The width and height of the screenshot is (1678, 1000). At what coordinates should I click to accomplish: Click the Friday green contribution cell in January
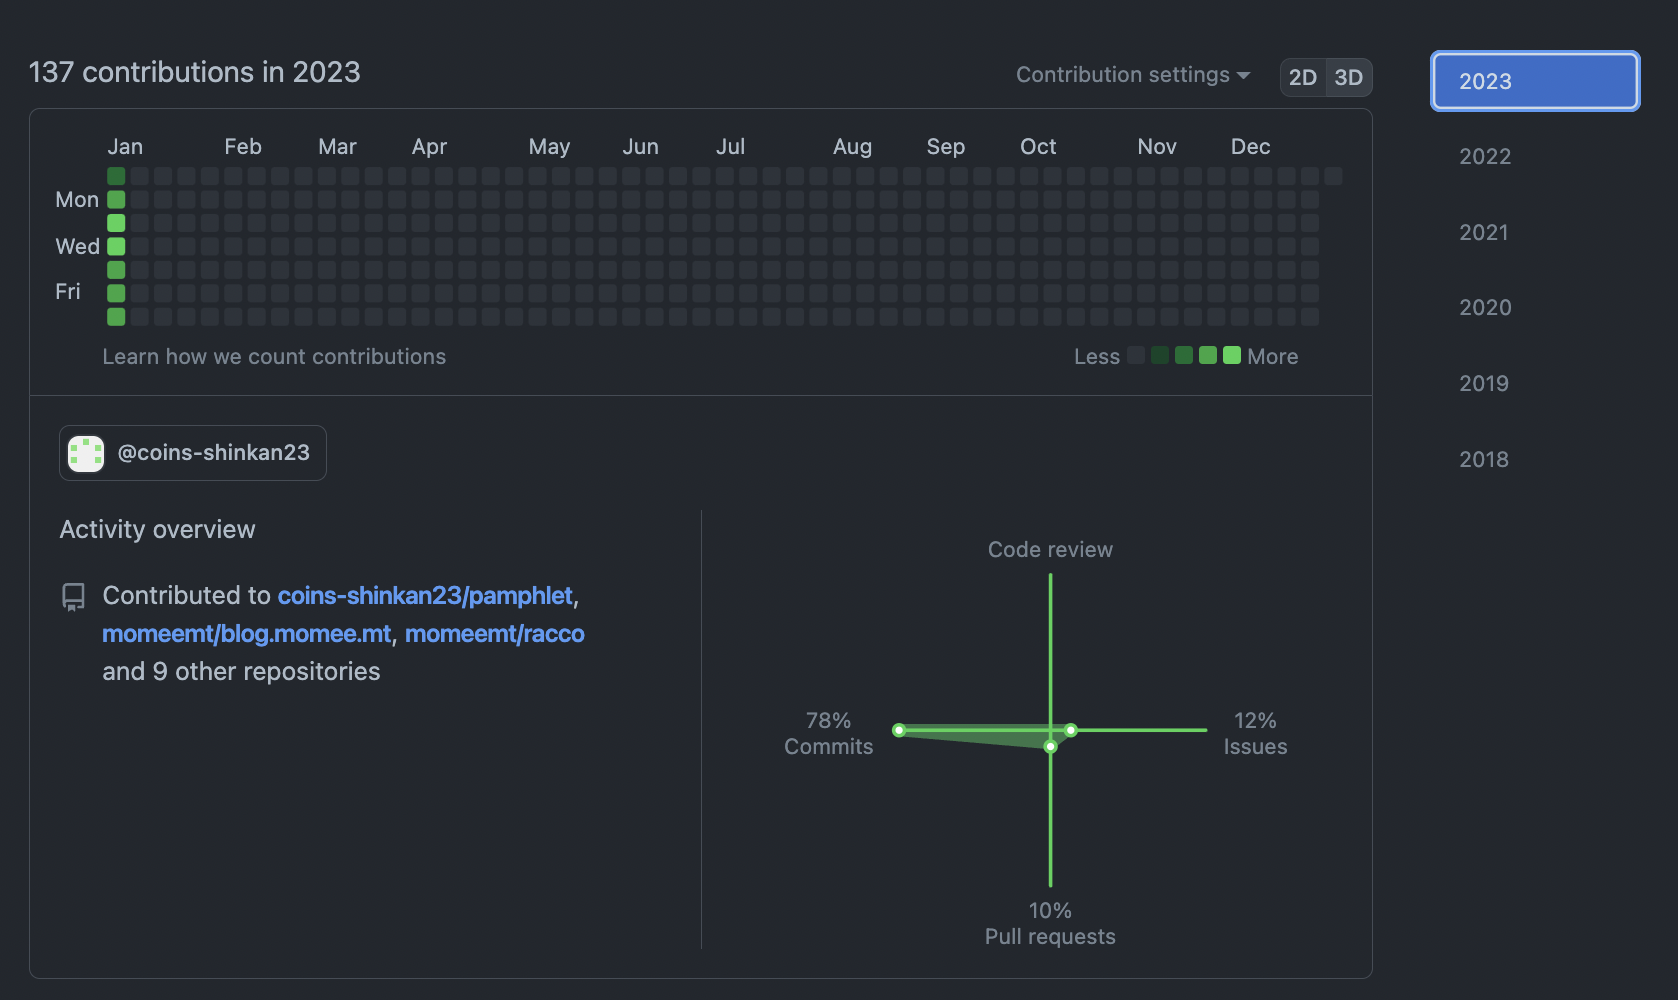pos(116,293)
